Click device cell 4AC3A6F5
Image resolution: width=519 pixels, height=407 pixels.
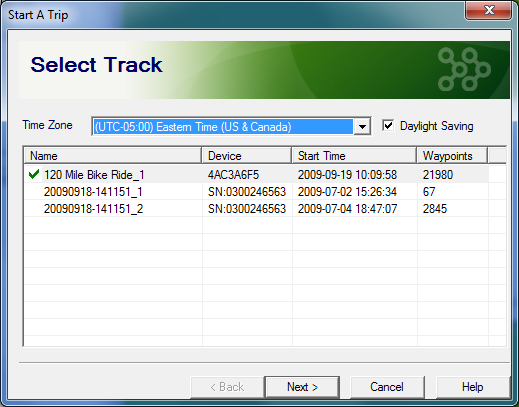233,175
